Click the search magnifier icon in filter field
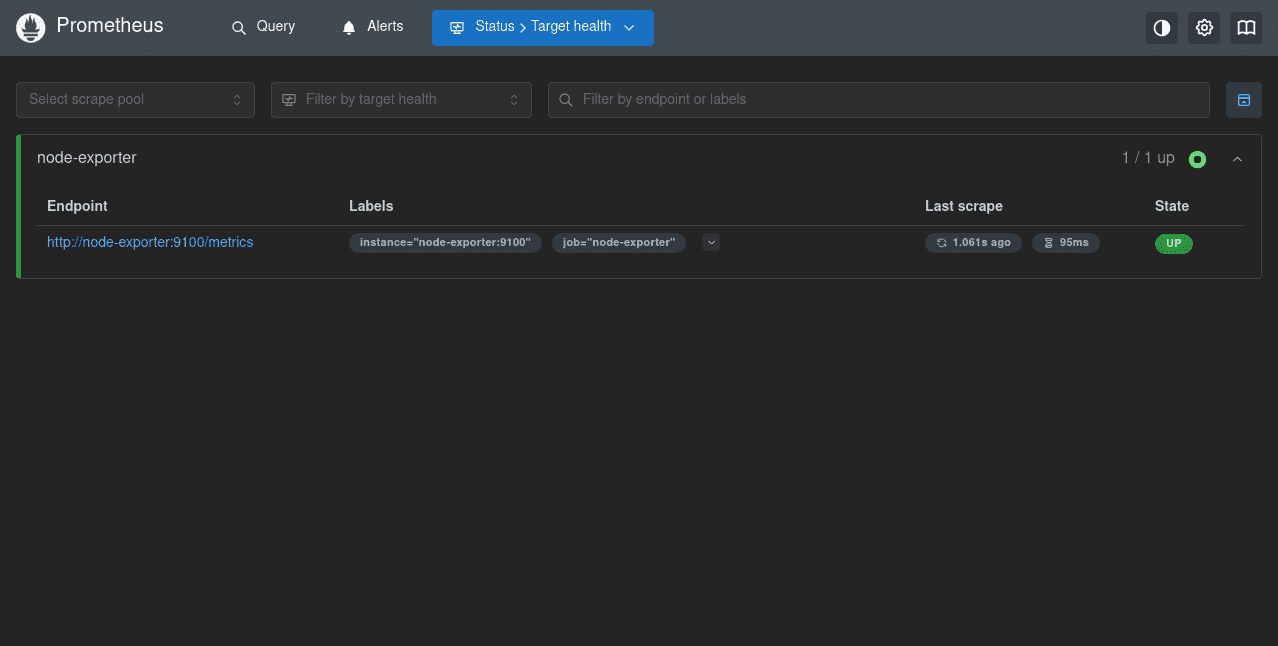Image resolution: width=1278 pixels, height=646 pixels. tap(566, 100)
